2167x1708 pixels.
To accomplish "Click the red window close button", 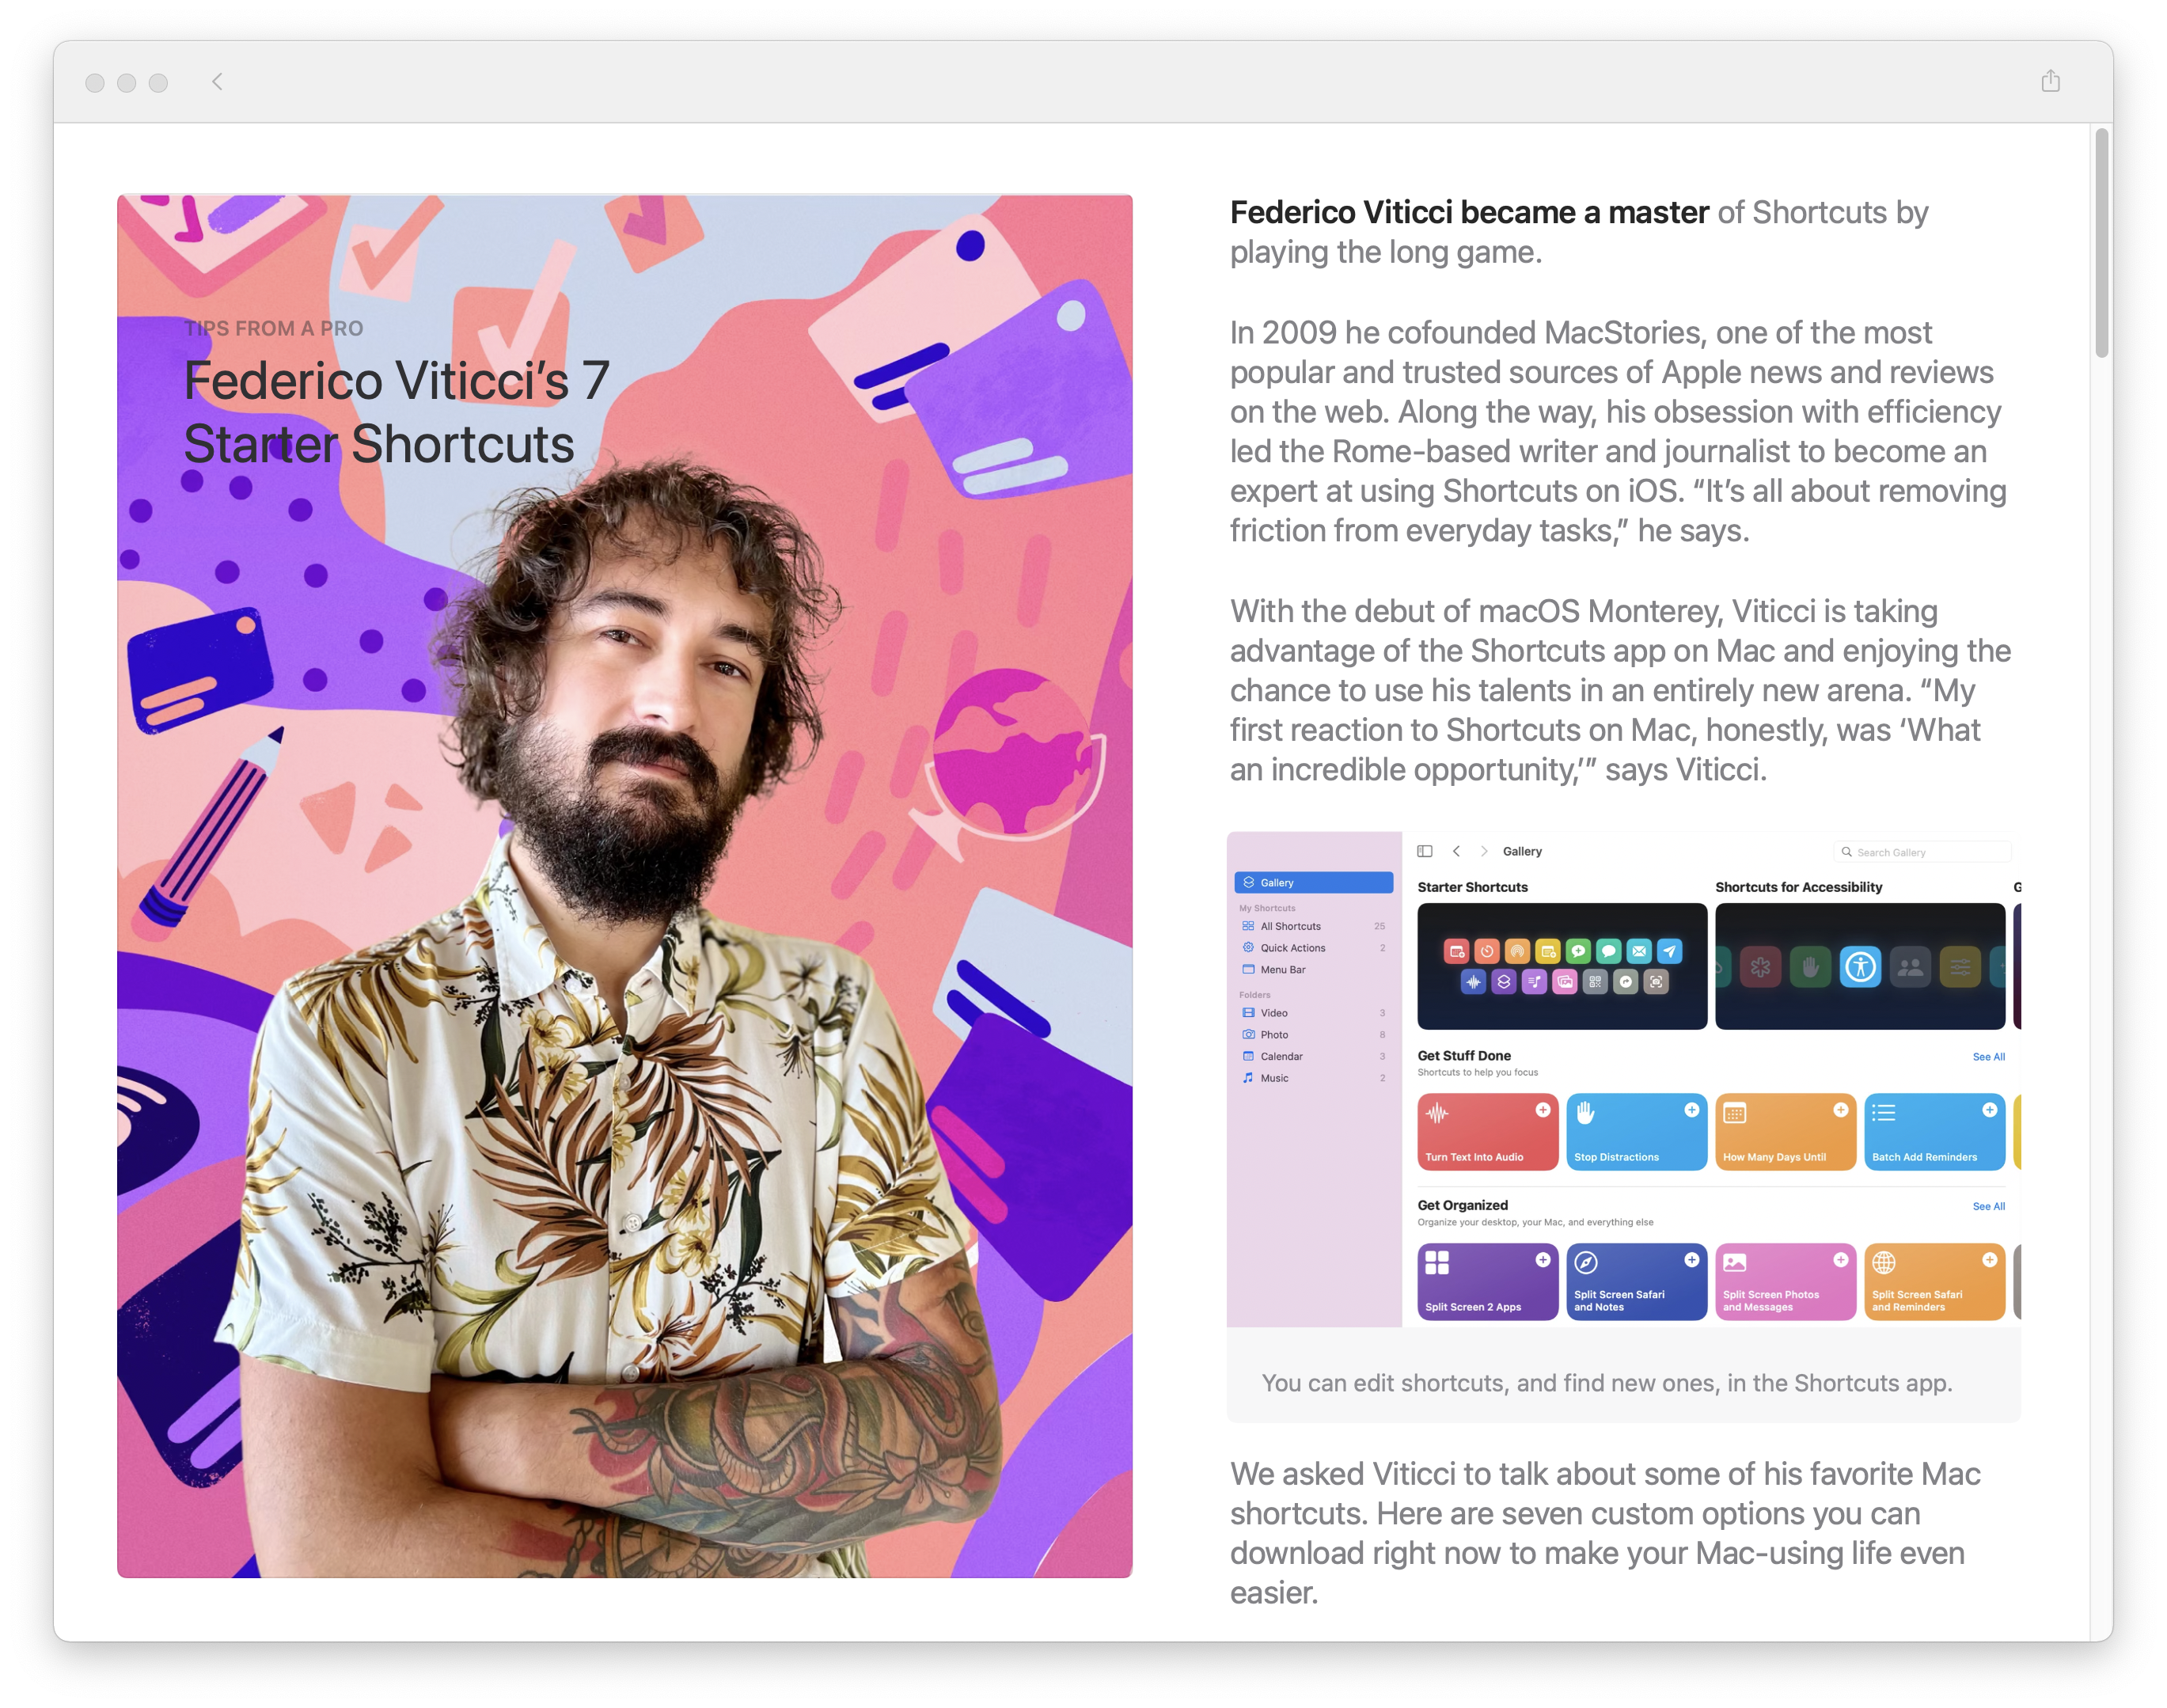I will pyautogui.click(x=95, y=83).
